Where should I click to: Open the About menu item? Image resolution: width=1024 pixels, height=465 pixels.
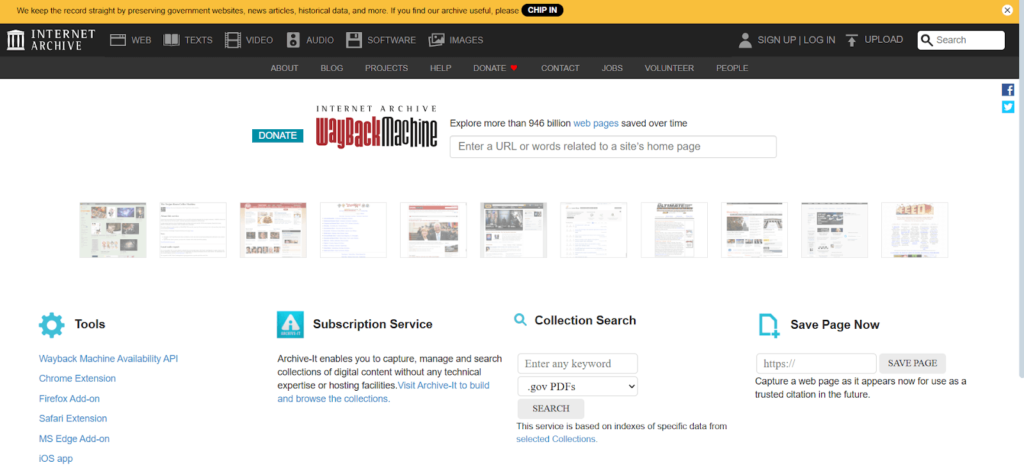[x=284, y=68]
